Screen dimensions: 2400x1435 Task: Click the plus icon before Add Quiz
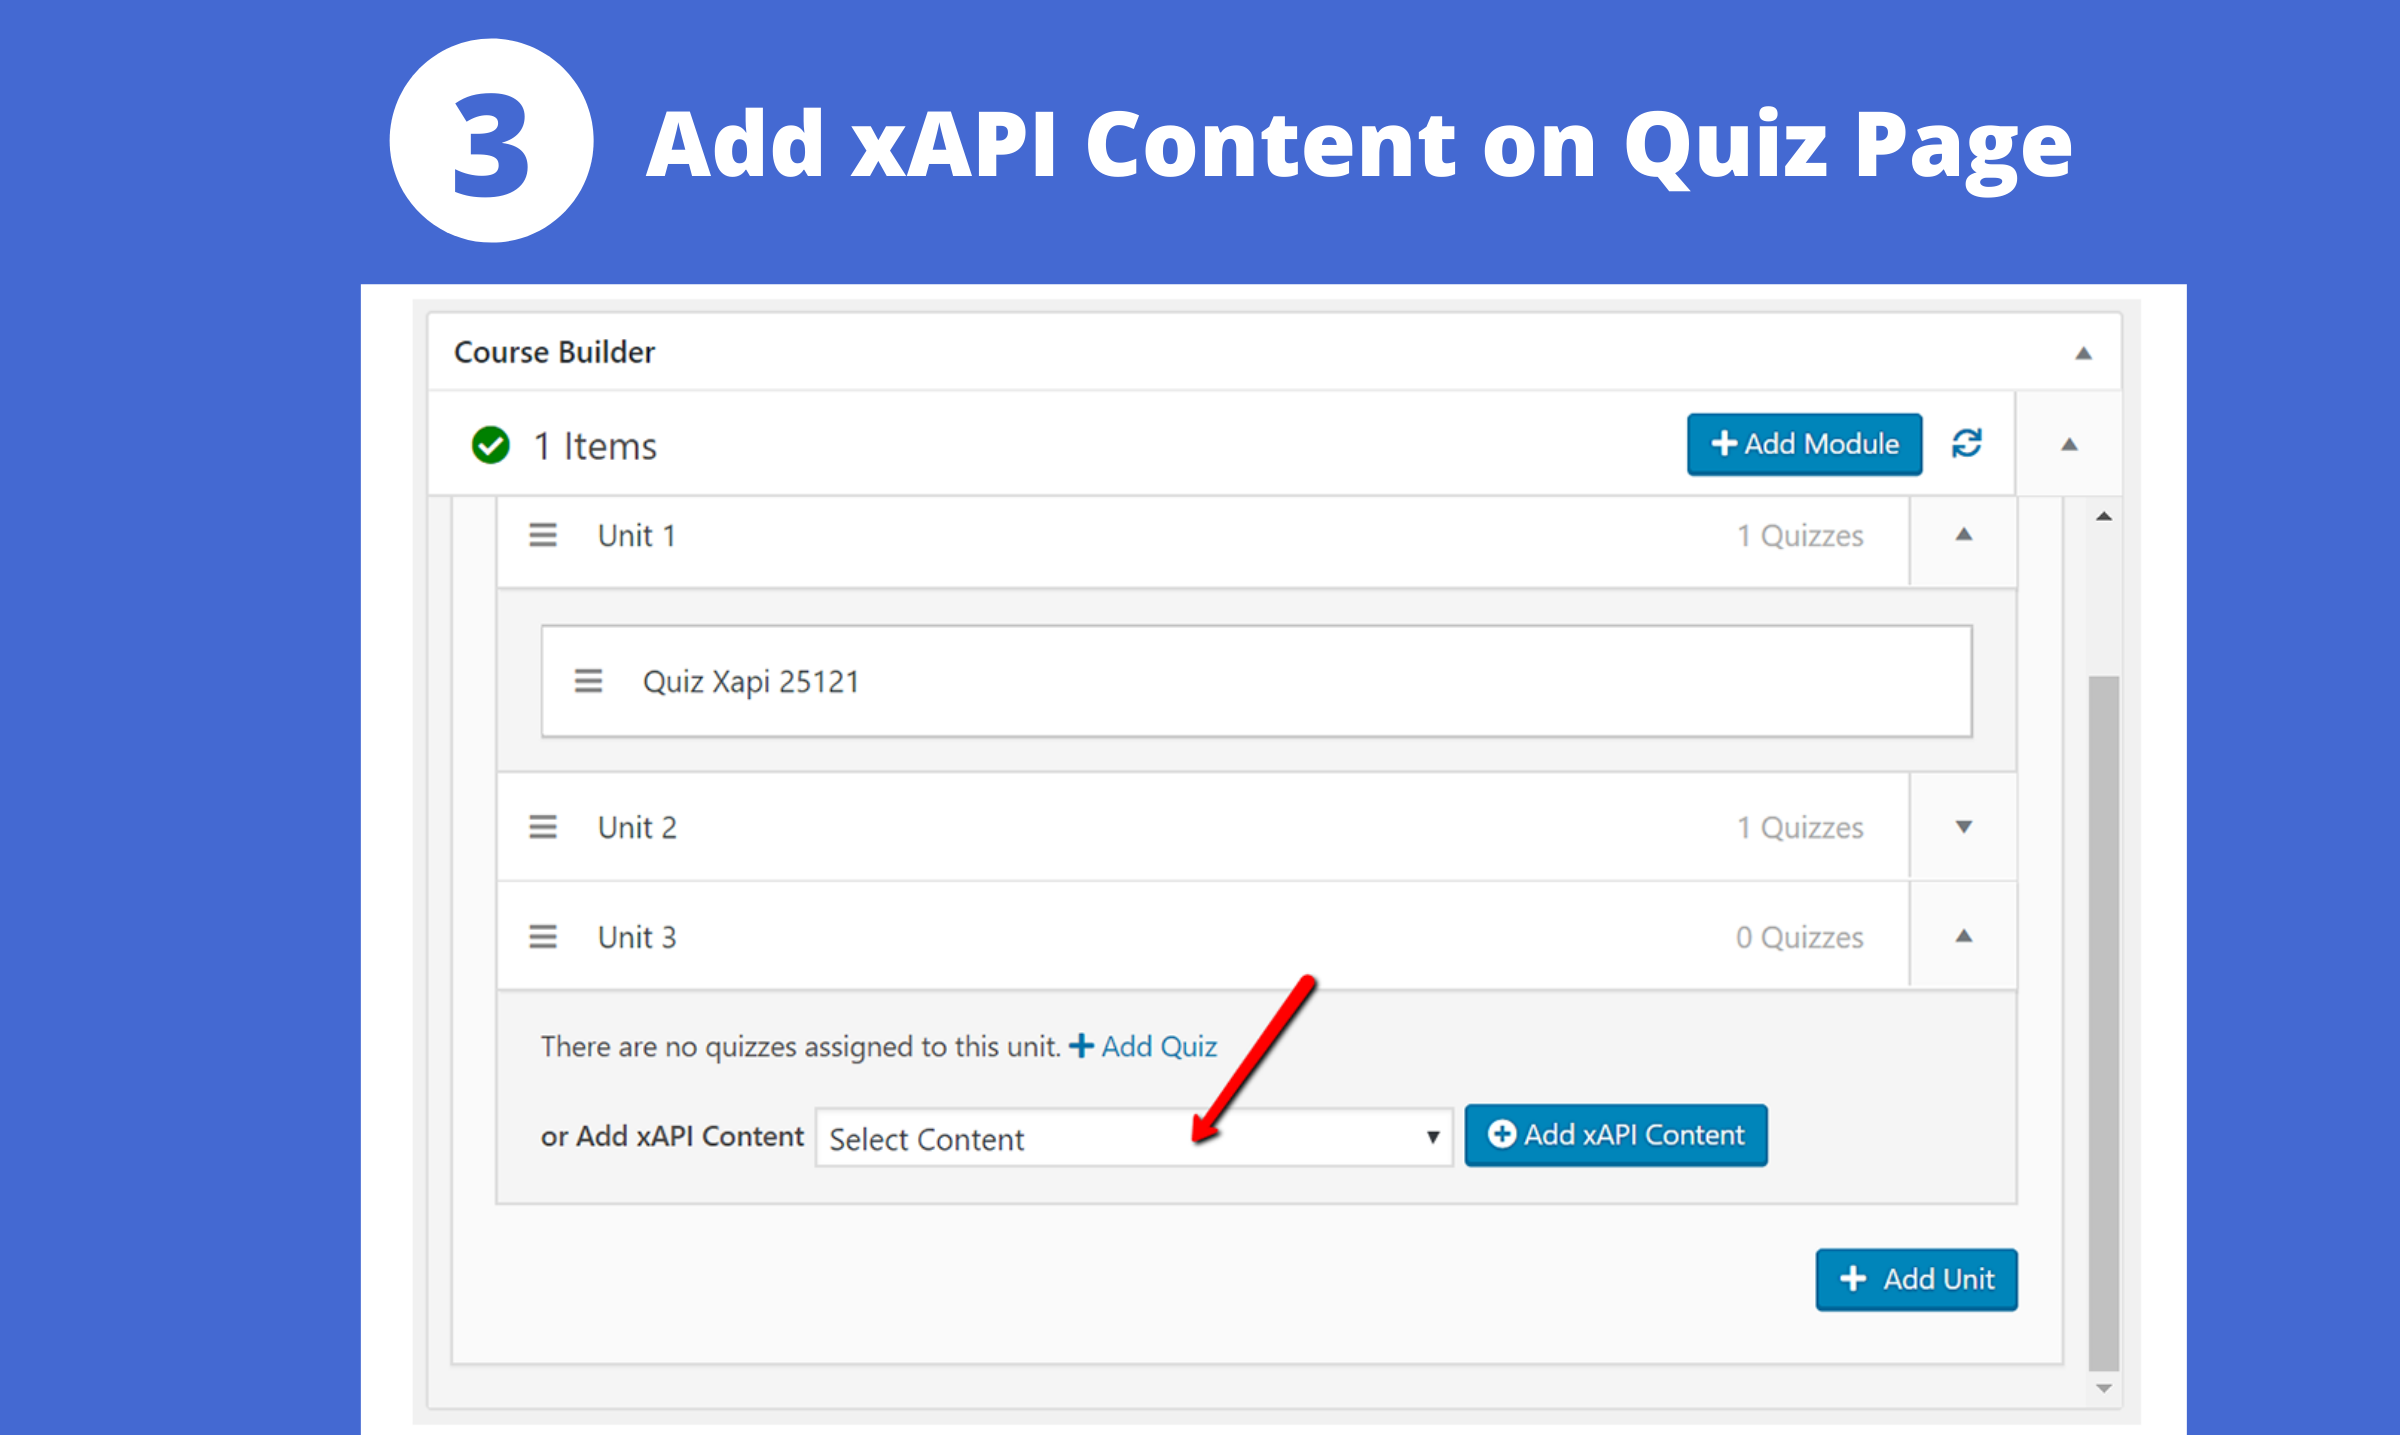pos(1081,1046)
